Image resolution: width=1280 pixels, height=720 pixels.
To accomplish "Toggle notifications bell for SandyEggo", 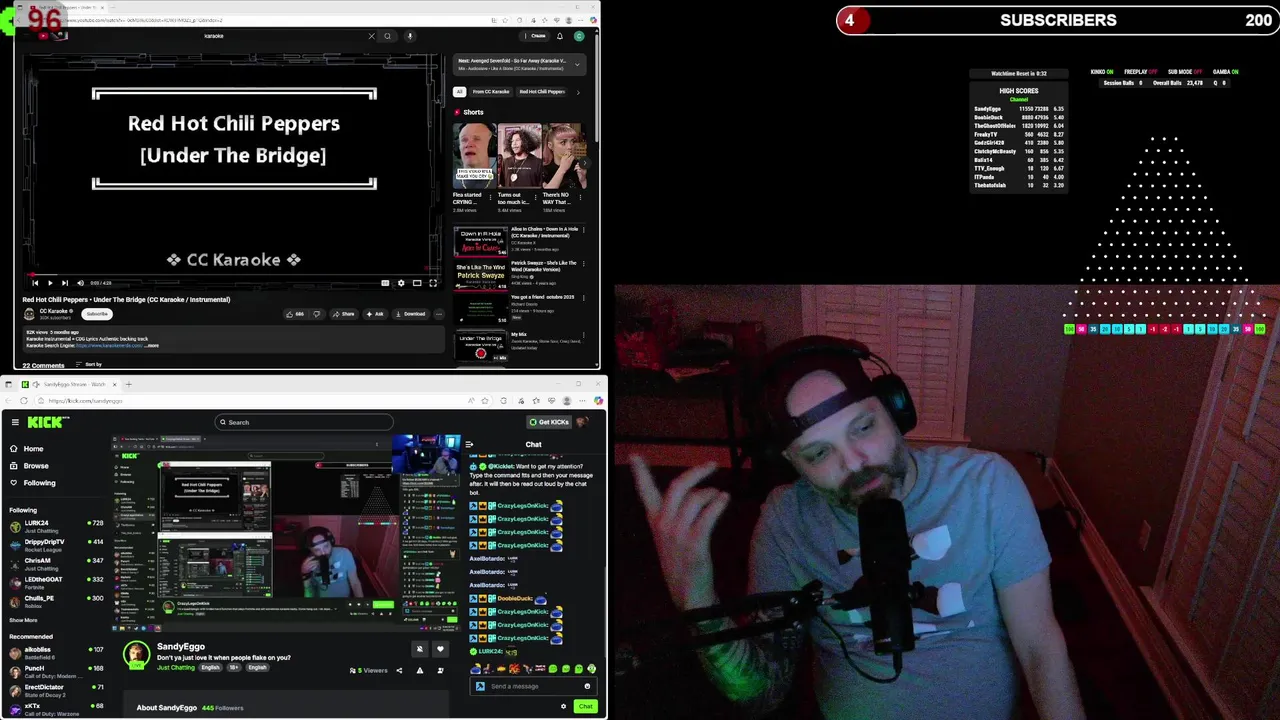I will click(420, 649).
